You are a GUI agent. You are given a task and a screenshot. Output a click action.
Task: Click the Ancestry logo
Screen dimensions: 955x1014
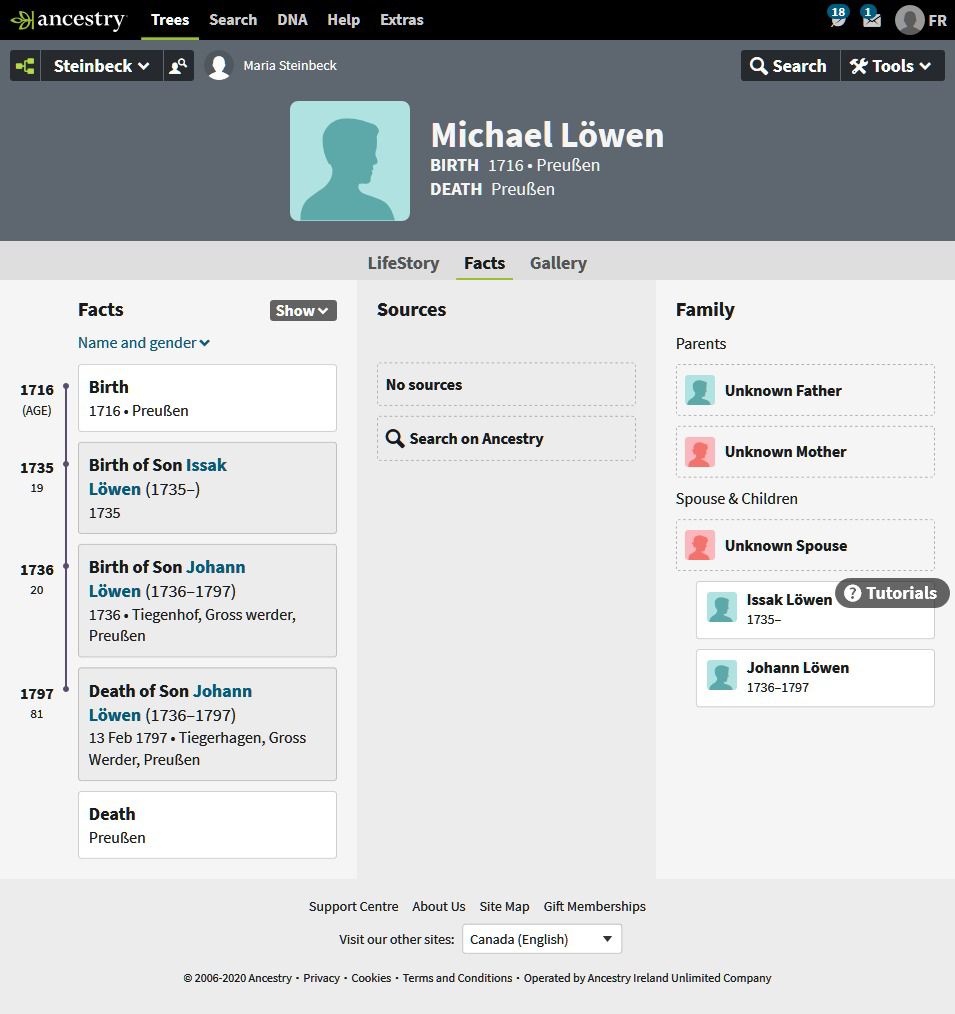(69, 20)
